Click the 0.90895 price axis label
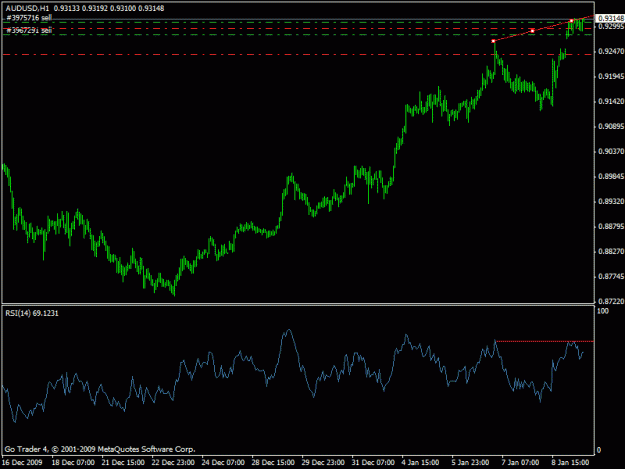 [x=611, y=127]
